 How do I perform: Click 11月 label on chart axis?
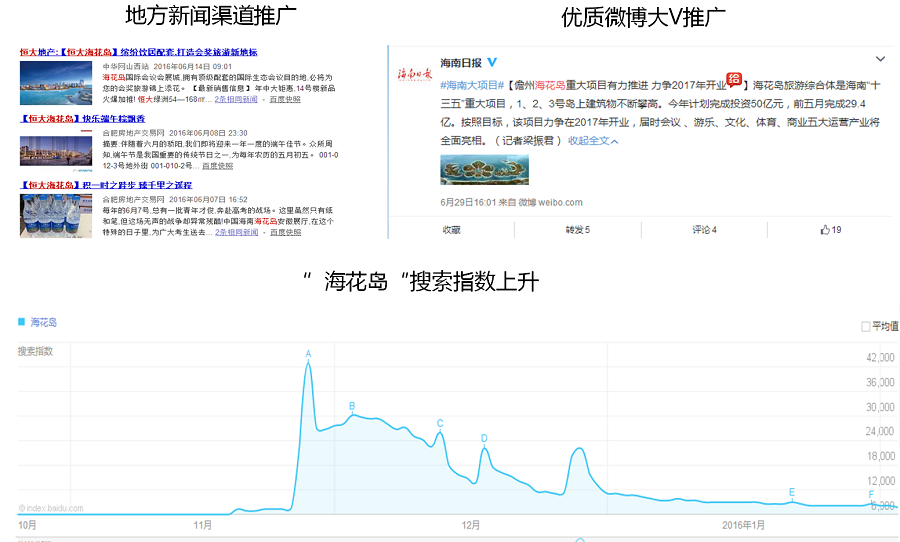203,525
